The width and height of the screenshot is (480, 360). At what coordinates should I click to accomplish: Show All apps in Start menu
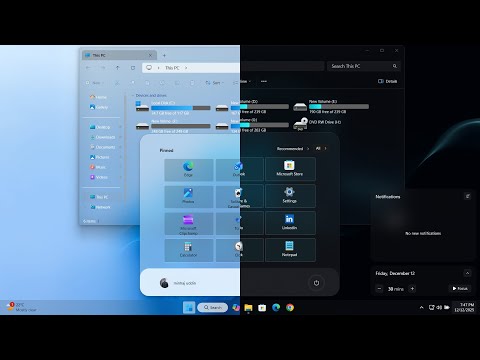[321, 148]
